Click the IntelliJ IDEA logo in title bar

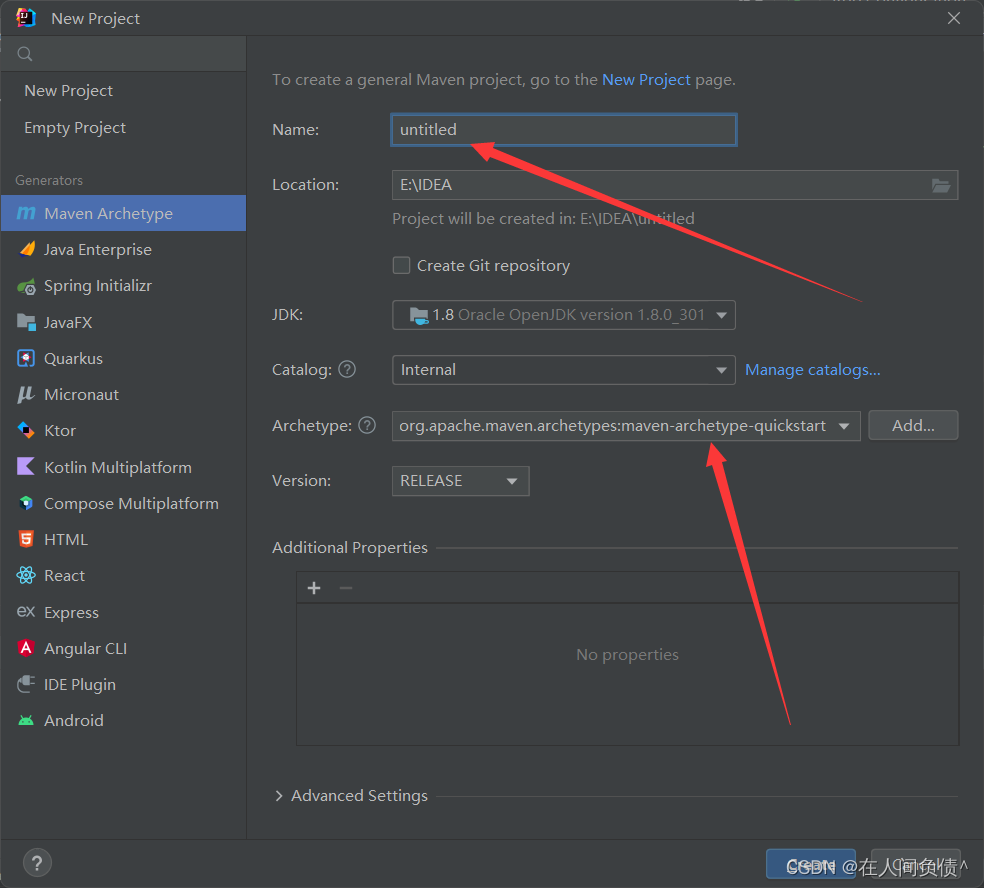point(26,18)
